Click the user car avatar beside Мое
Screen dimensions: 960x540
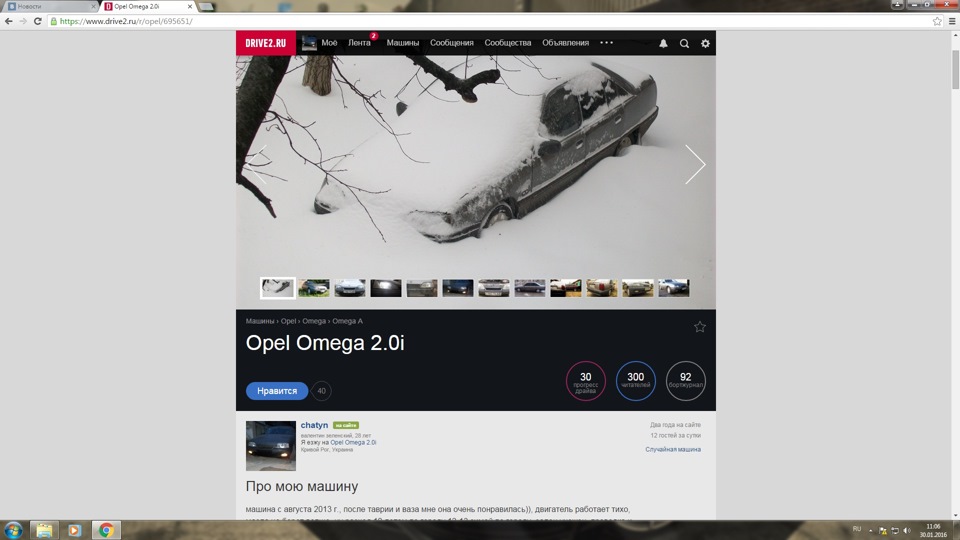[309, 43]
